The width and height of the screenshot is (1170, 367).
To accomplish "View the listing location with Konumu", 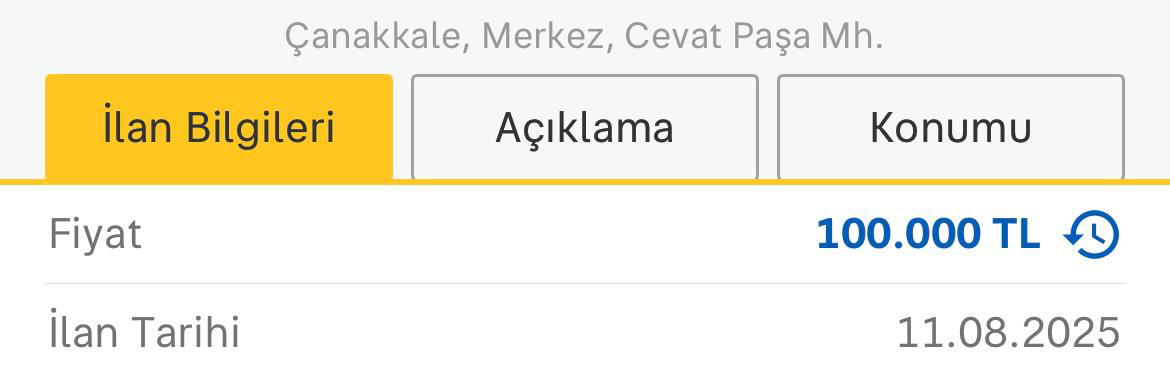I will 951,128.
